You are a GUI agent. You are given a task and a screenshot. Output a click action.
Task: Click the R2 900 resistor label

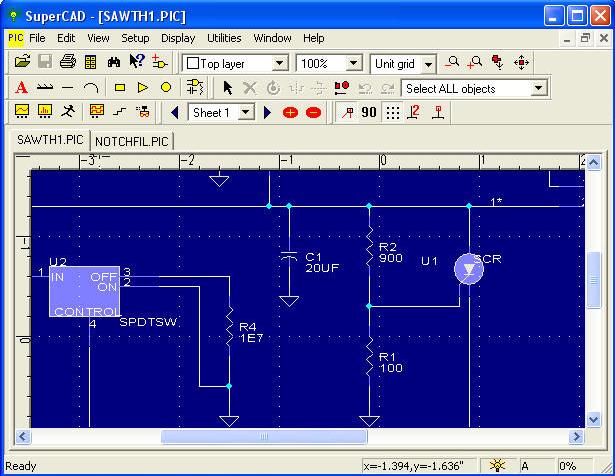click(391, 252)
